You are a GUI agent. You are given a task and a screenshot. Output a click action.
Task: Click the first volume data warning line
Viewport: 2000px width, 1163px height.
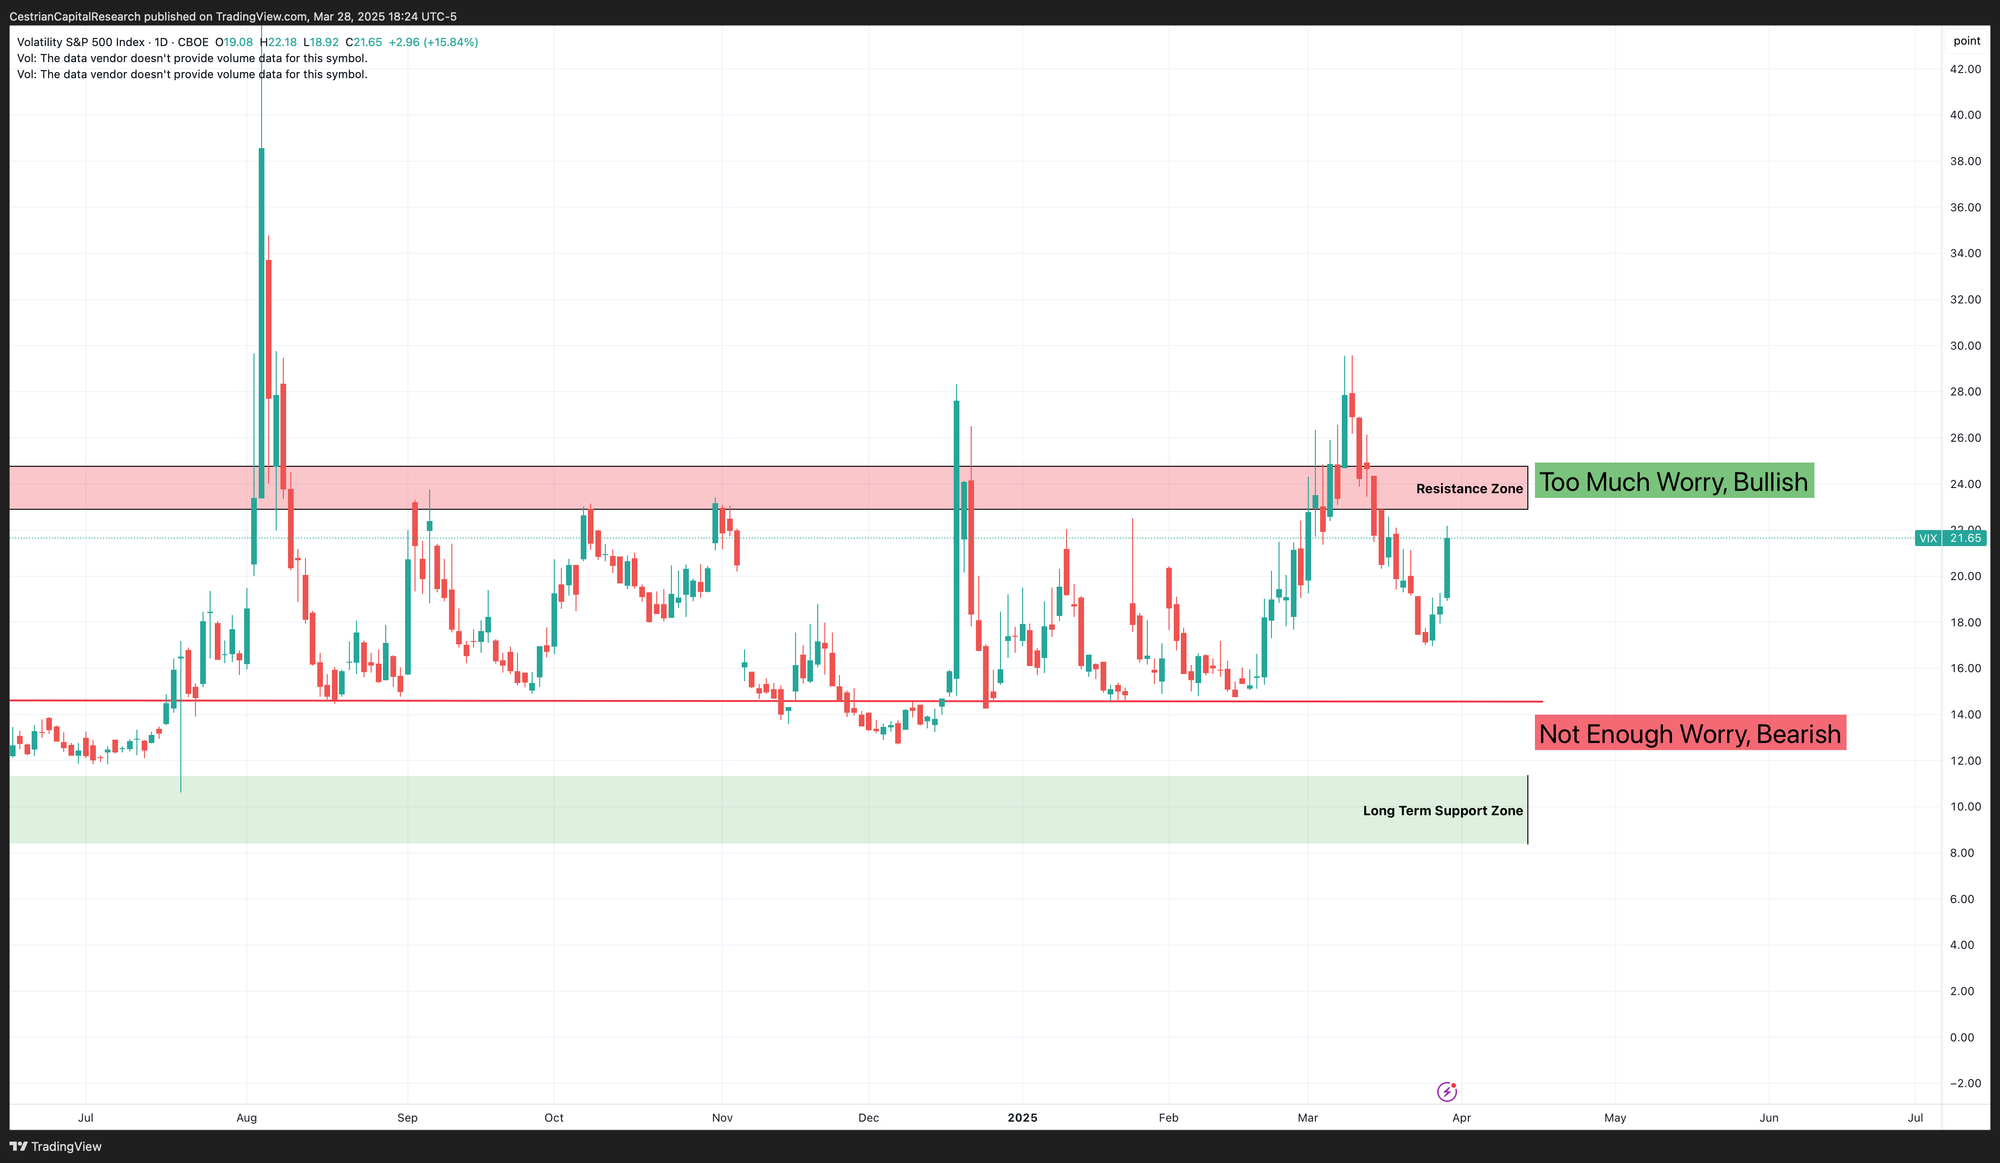click(x=192, y=58)
